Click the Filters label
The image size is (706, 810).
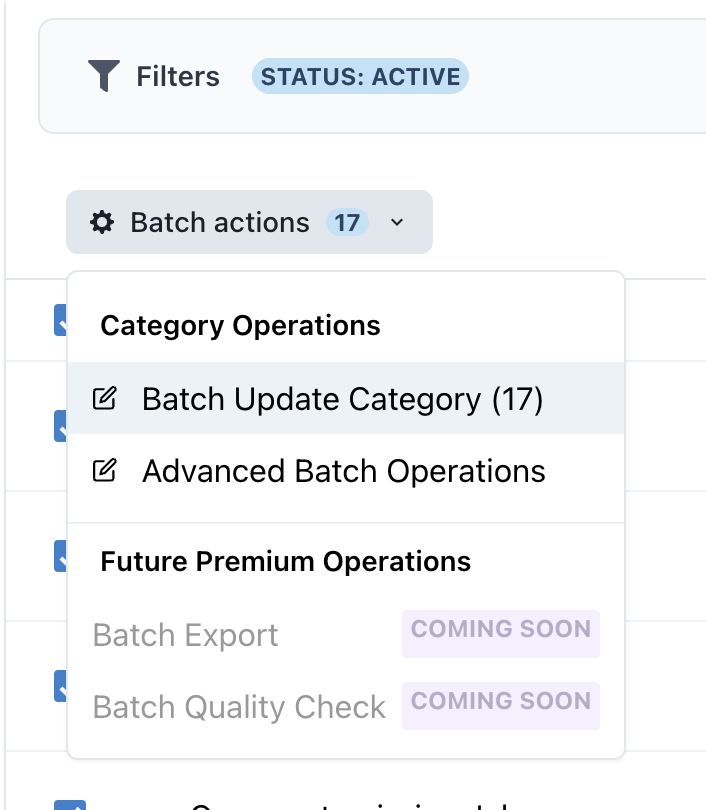click(178, 76)
